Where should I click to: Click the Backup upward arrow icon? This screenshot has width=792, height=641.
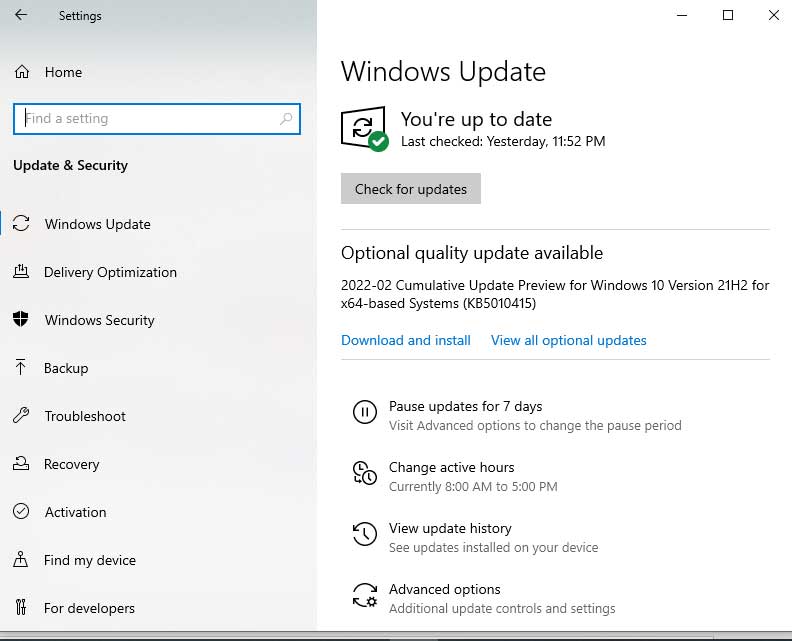click(x=20, y=367)
